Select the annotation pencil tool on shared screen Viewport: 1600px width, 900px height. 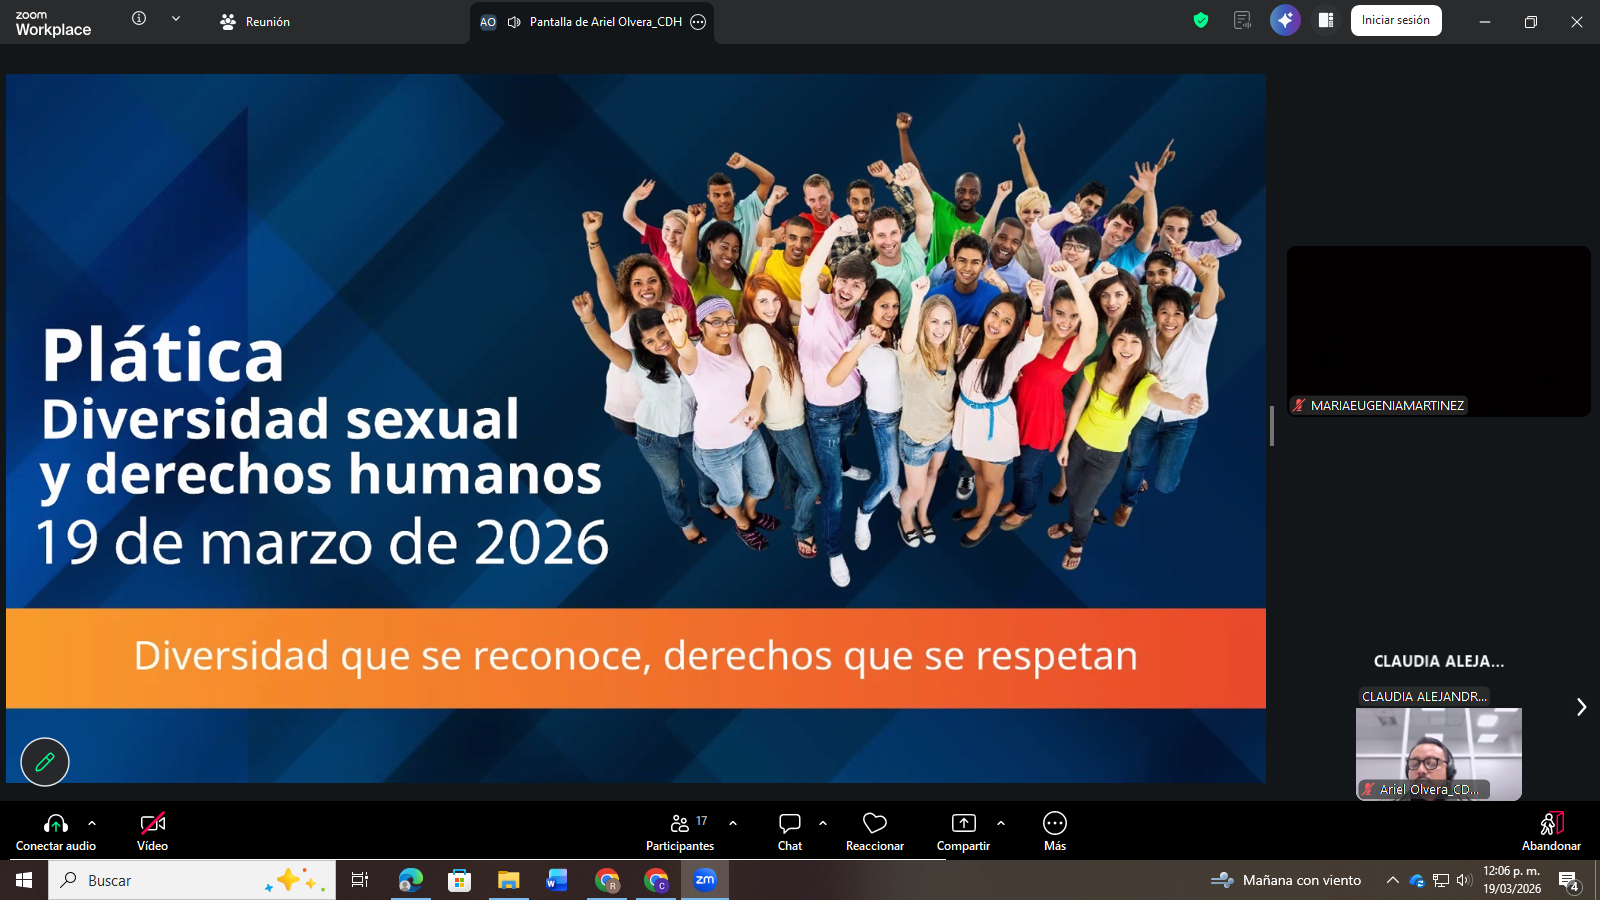[x=44, y=762]
